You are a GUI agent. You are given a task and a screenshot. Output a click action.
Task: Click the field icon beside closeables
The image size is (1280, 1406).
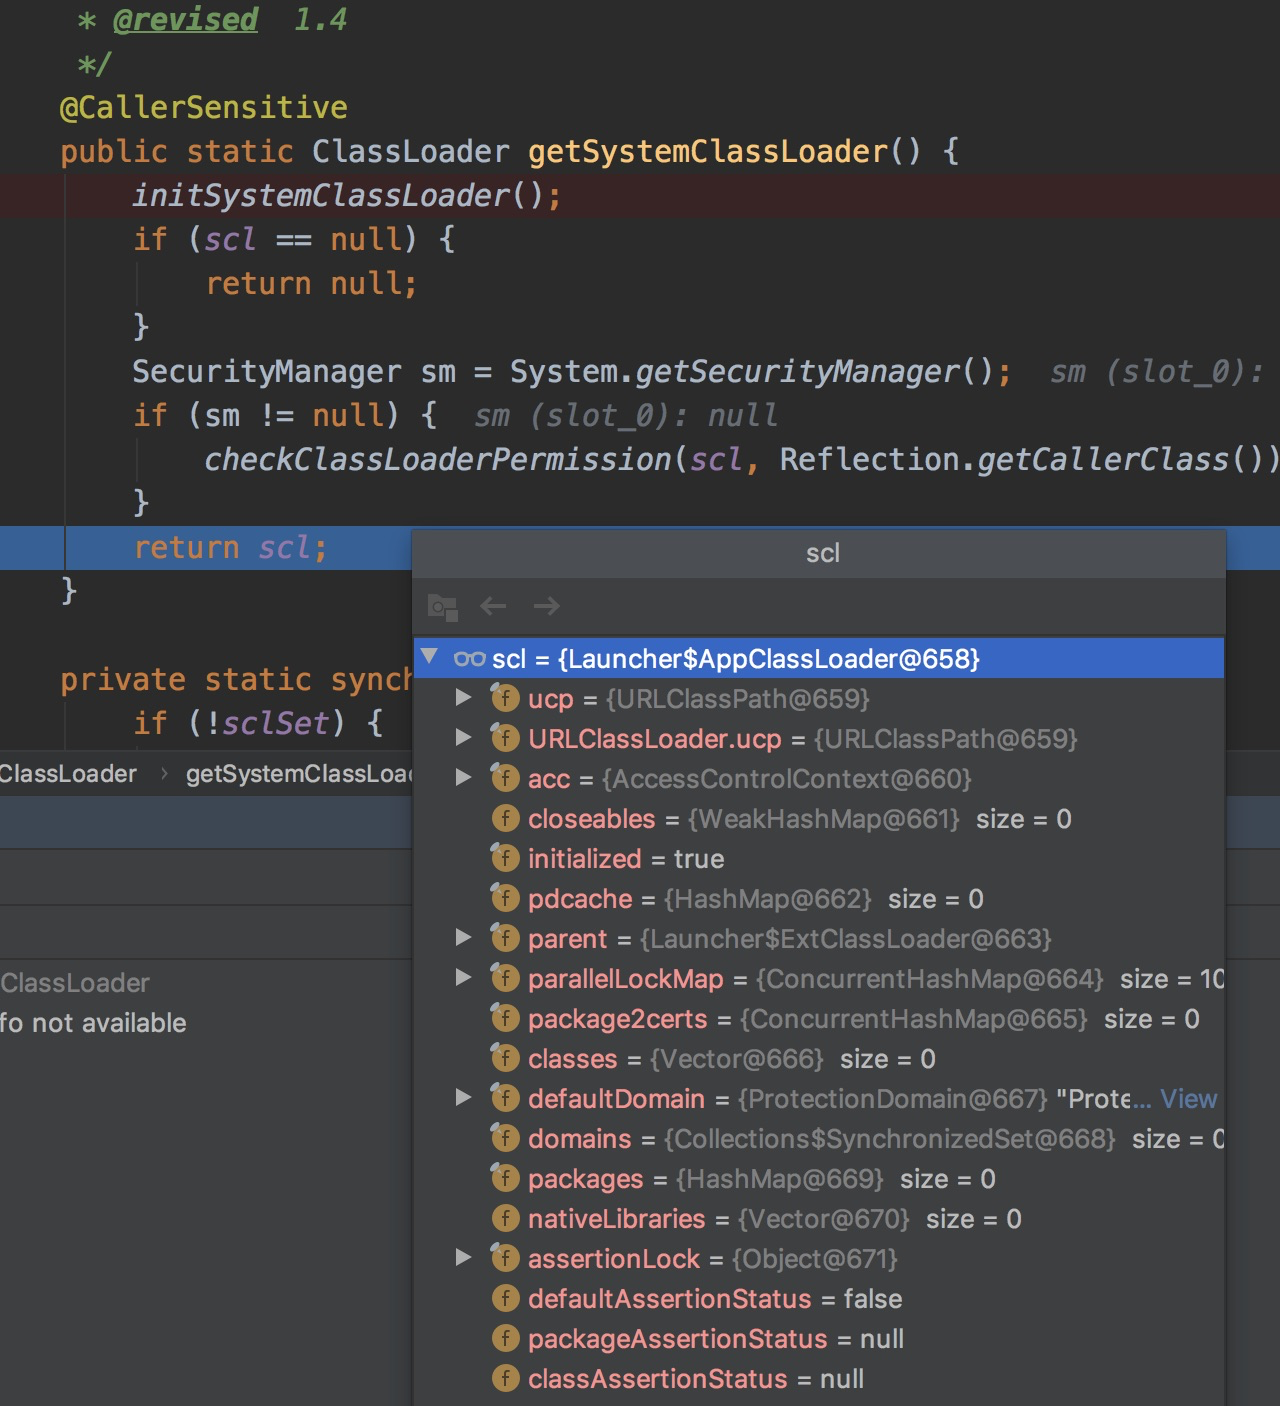pos(505,818)
